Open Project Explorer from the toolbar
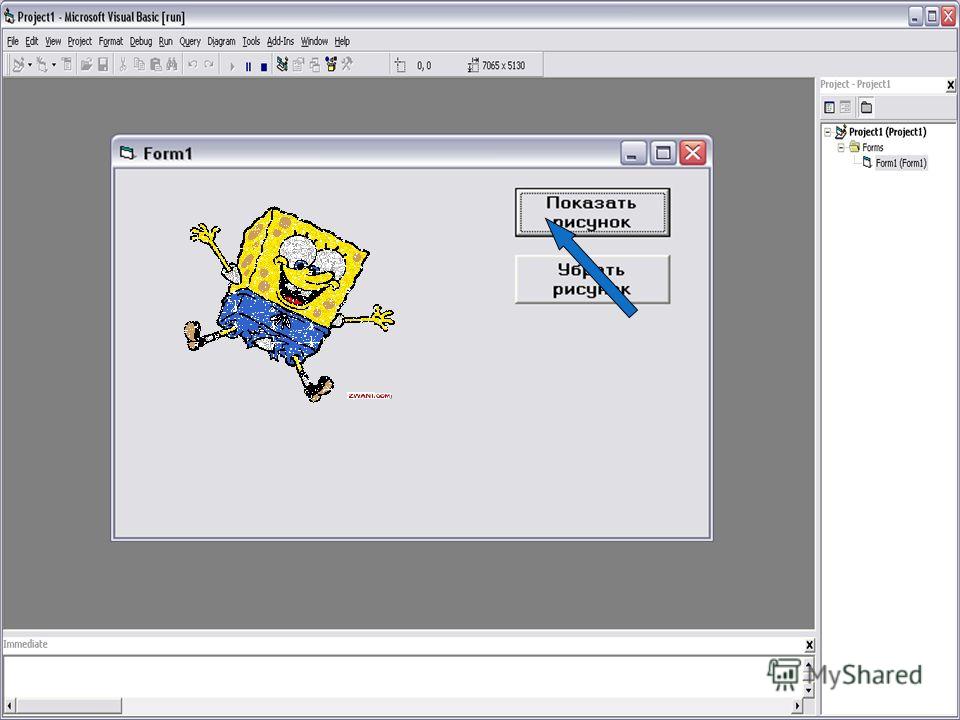960x720 pixels. pos(282,64)
